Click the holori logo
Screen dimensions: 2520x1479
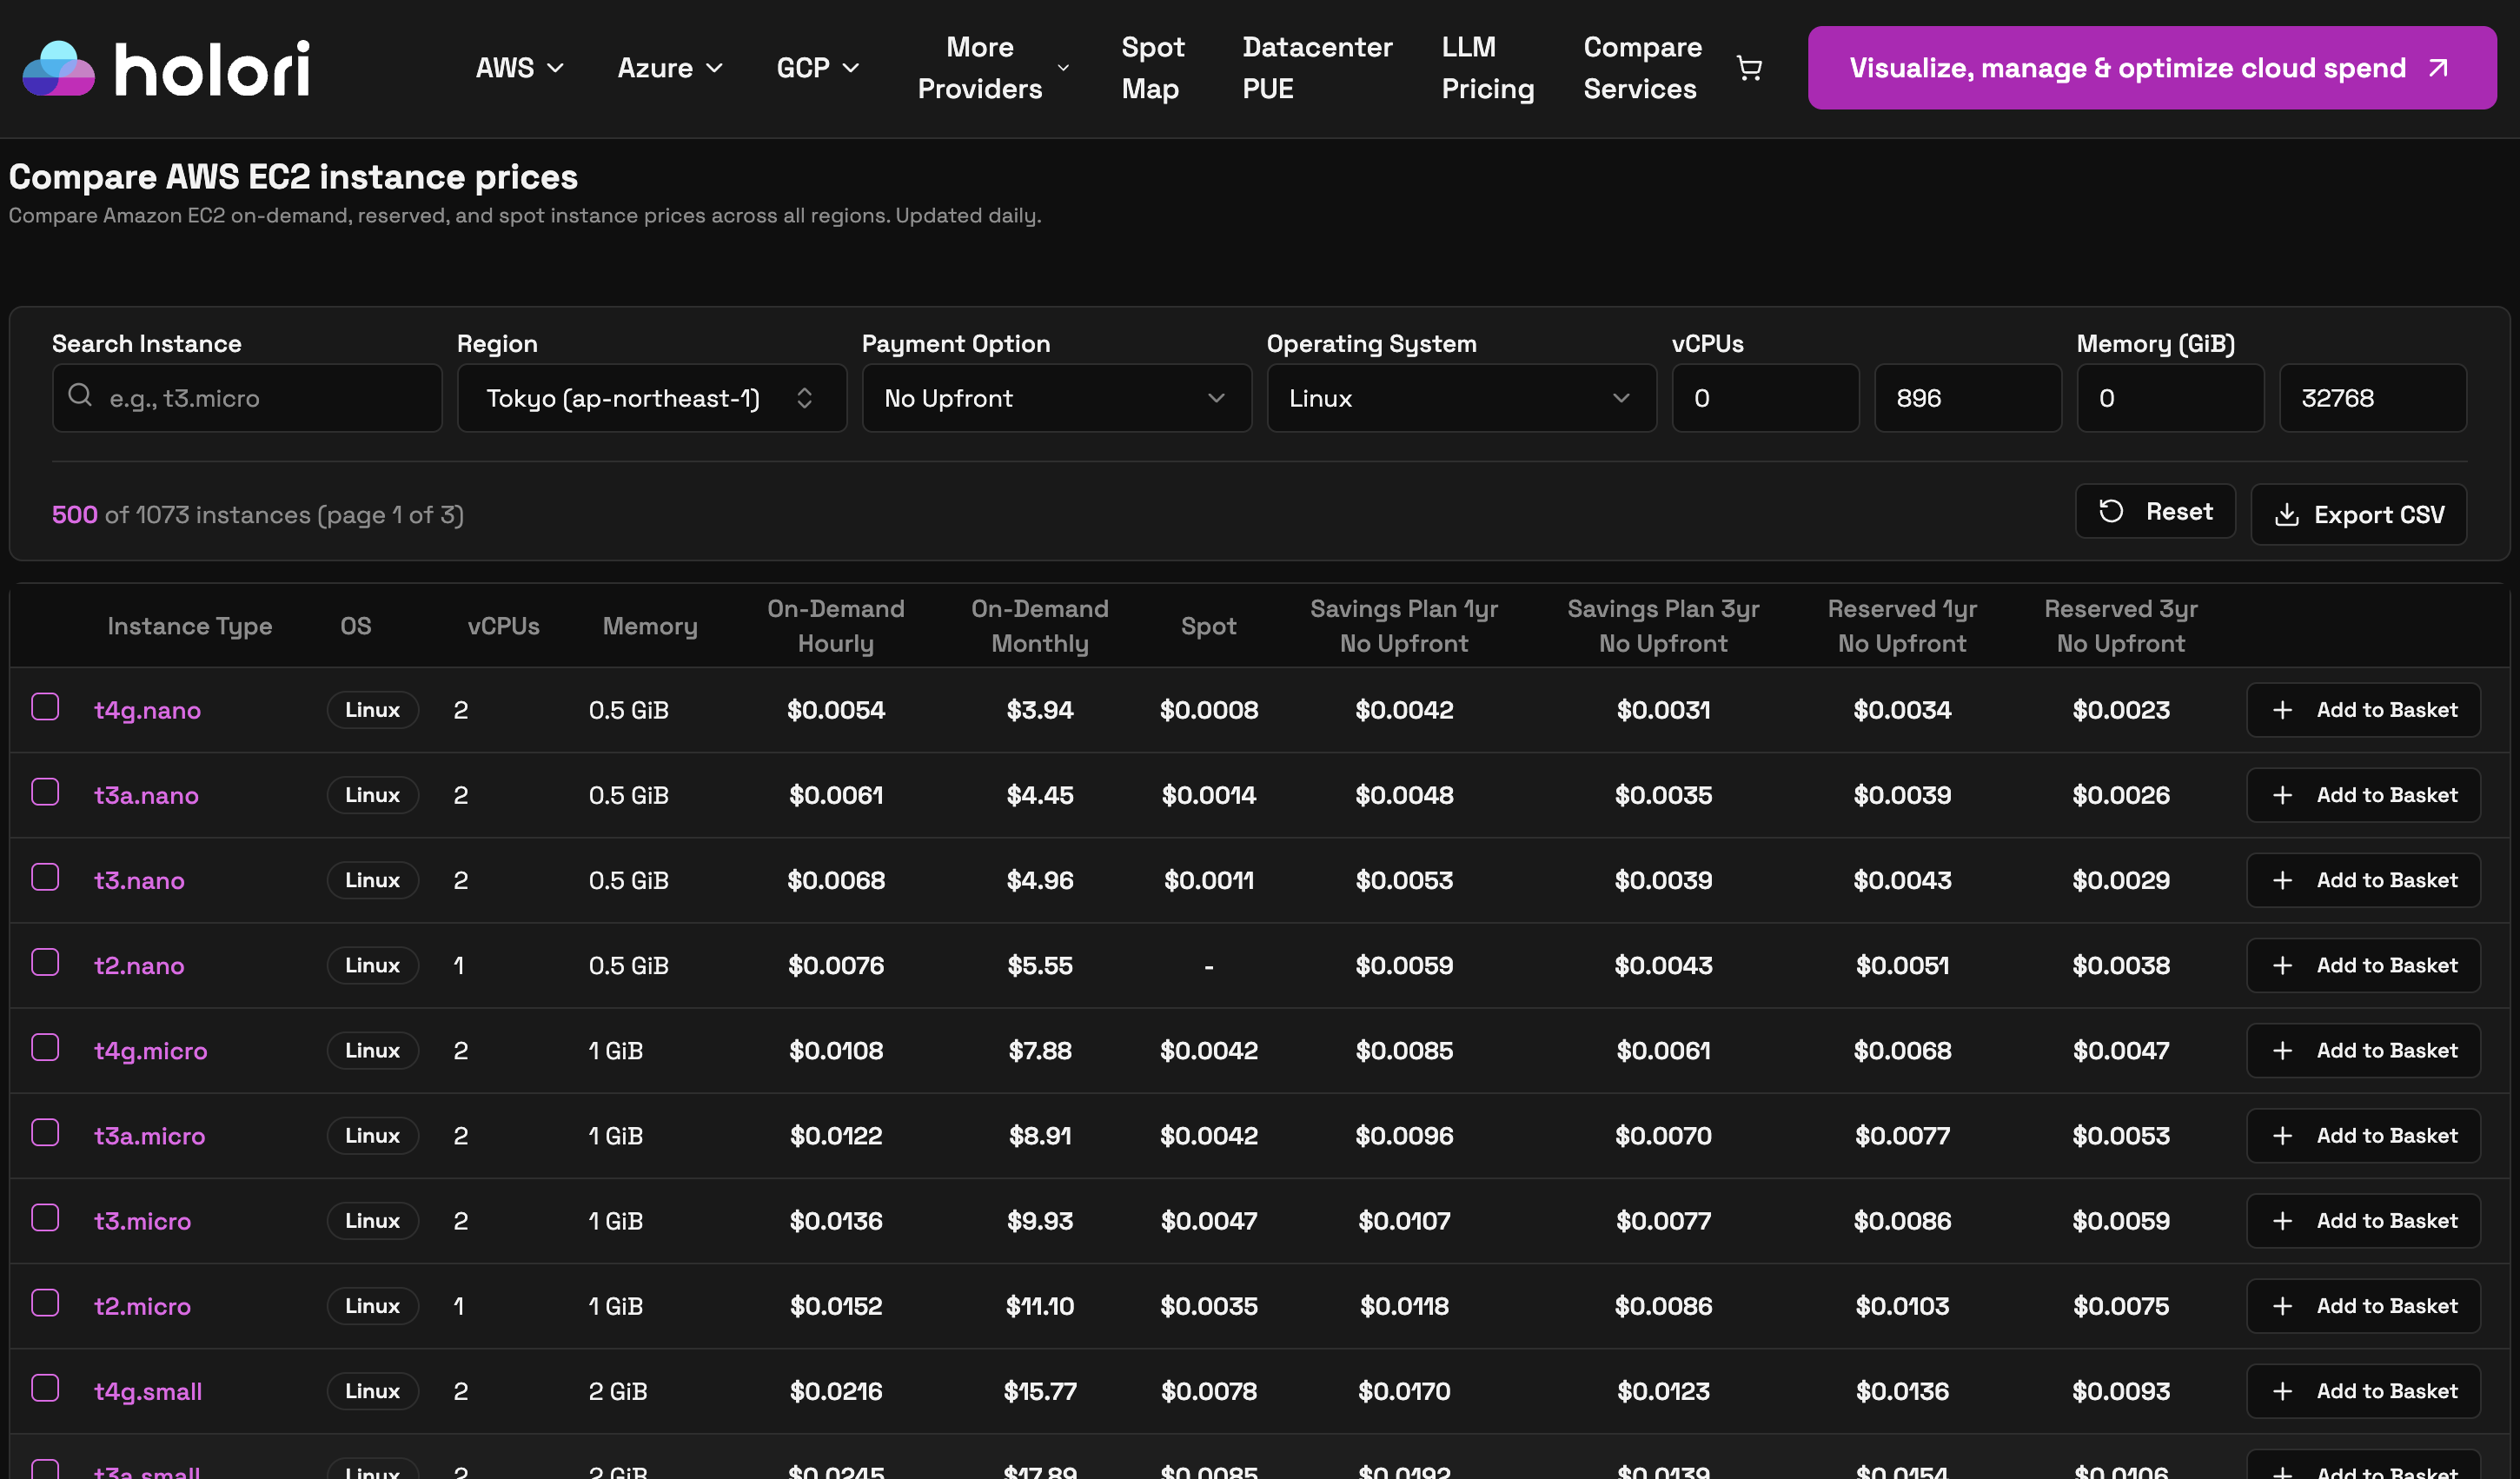(166, 68)
